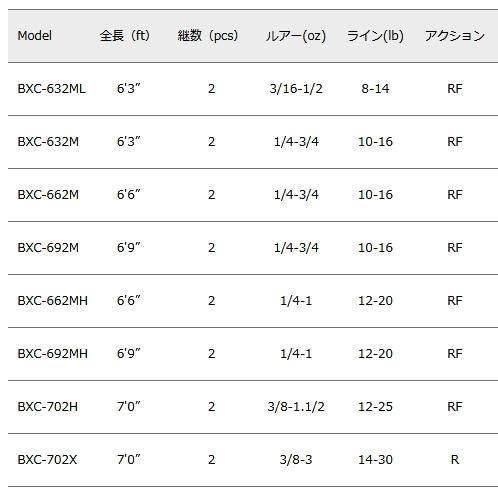Image resolution: width=498 pixels, height=493 pixels.
Task: Select the BXC-692M row label
Action: (x=48, y=248)
